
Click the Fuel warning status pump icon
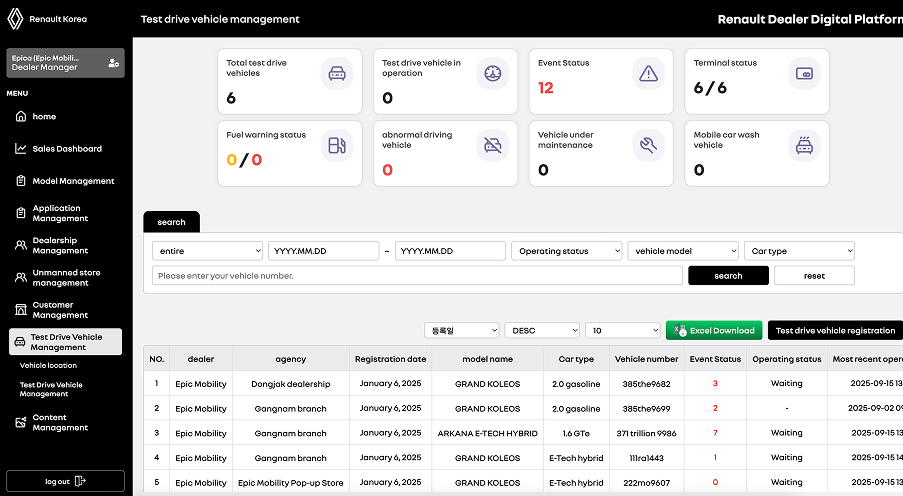337,145
